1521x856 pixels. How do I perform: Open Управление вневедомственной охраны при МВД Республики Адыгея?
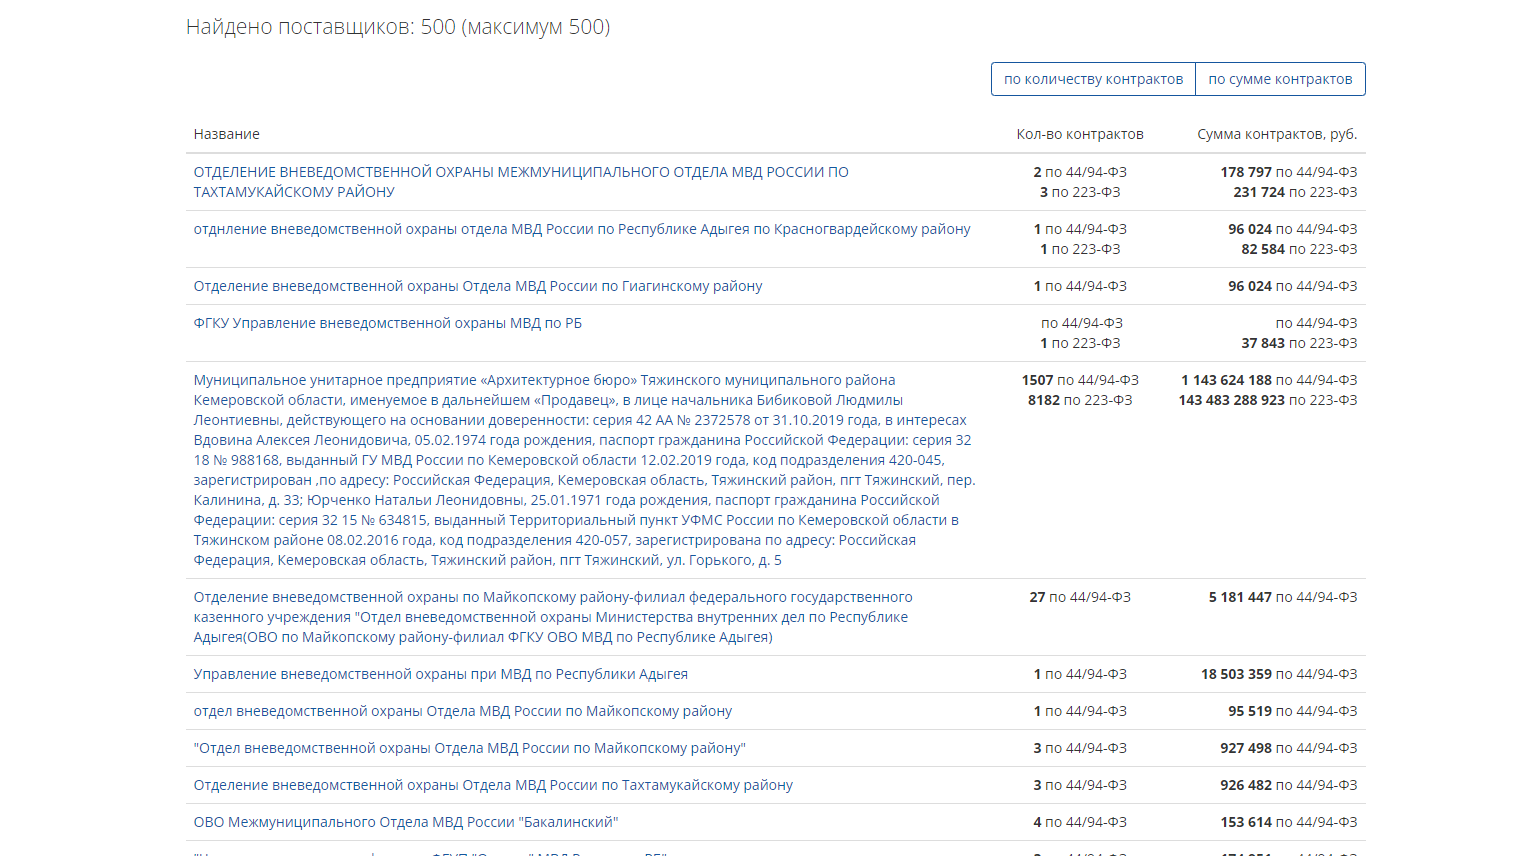click(441, 674)
